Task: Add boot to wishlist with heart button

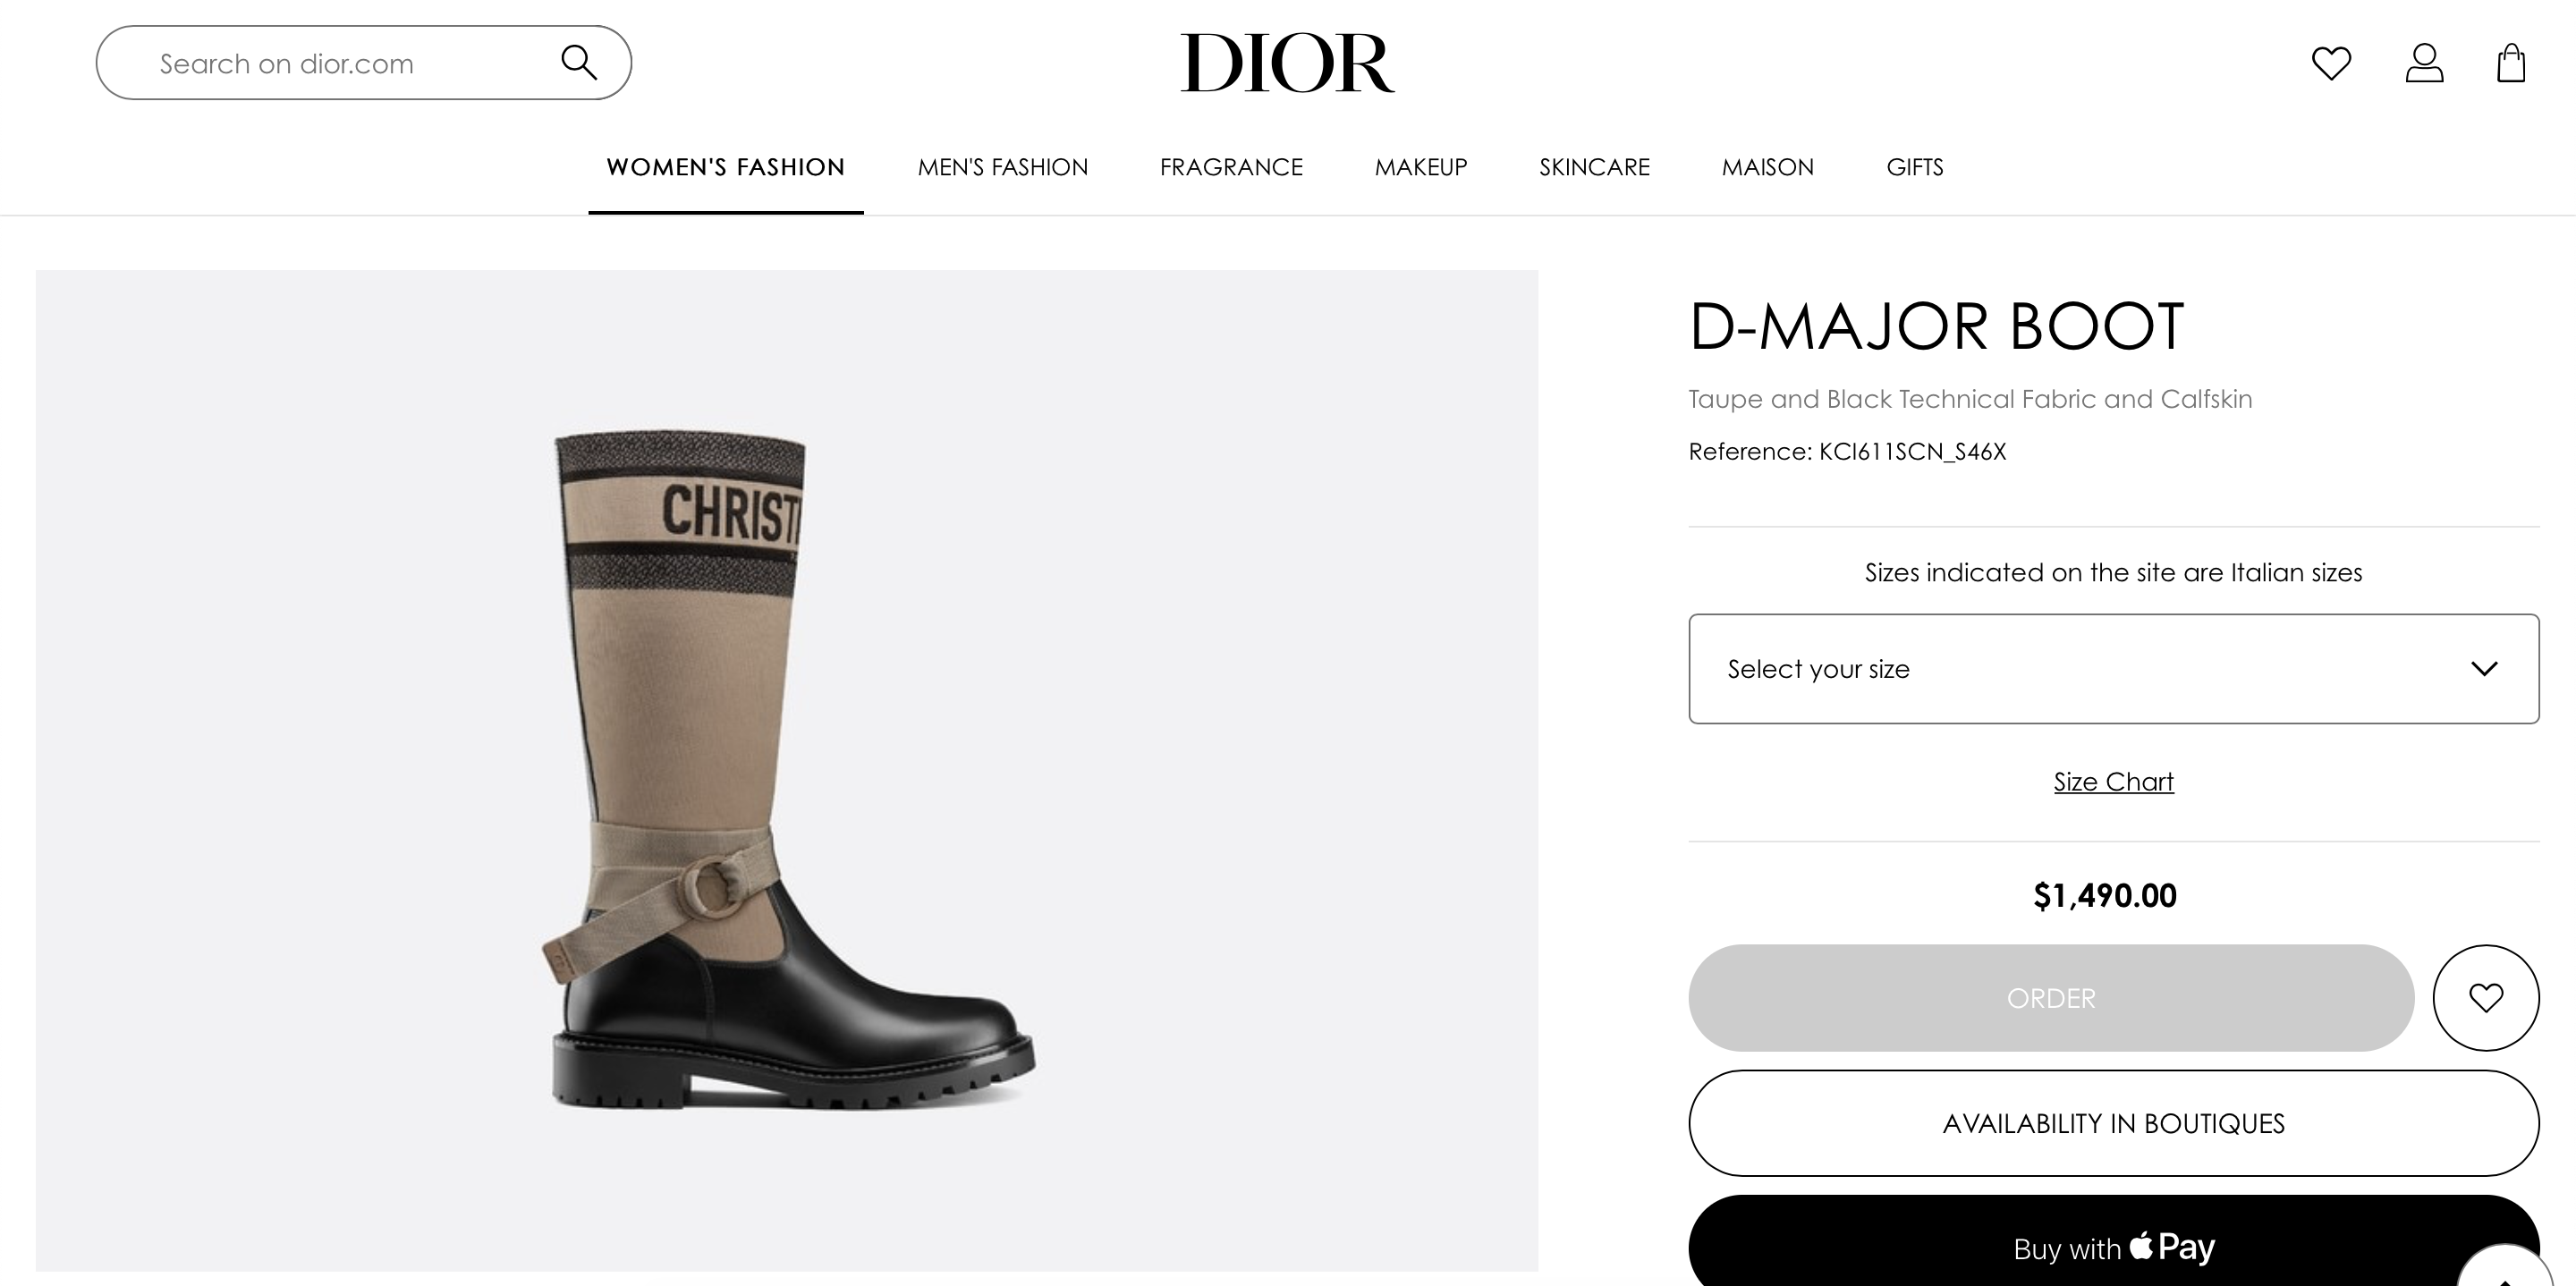Action: click(2486, 997)
